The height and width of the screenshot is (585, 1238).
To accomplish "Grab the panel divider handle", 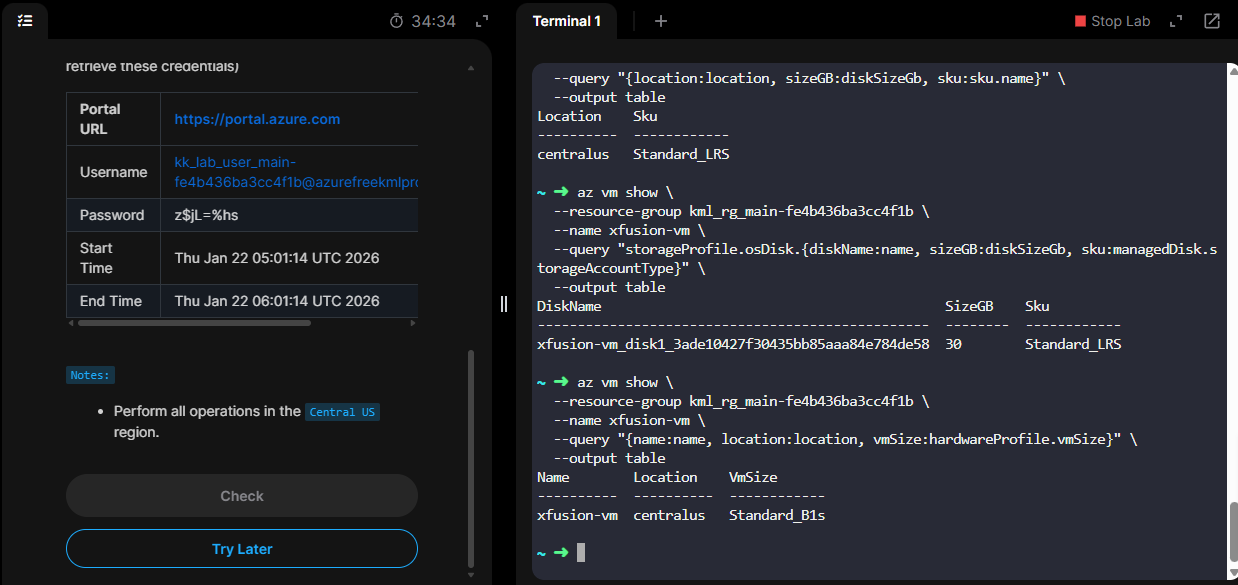I will [504, 304].
